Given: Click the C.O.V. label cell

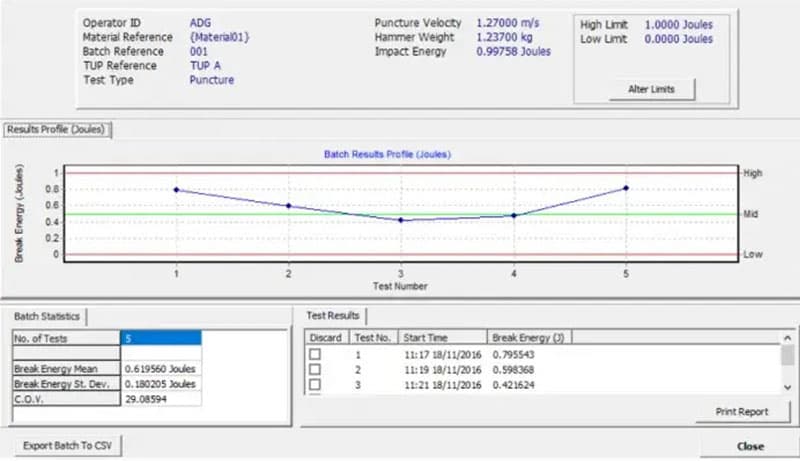Looking at the screenshot, I should (66, 399).
